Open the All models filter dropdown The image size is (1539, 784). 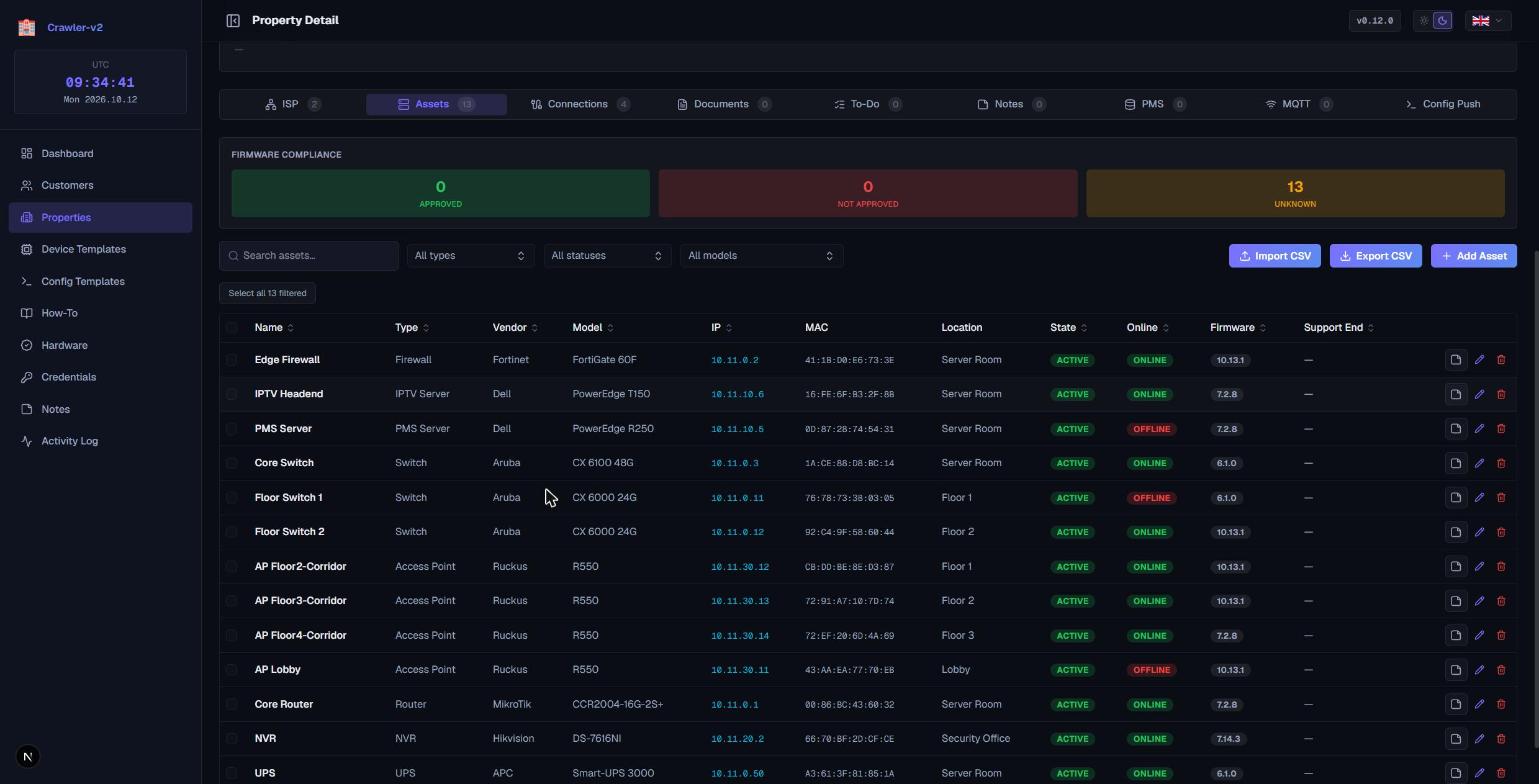click(761, 256)
